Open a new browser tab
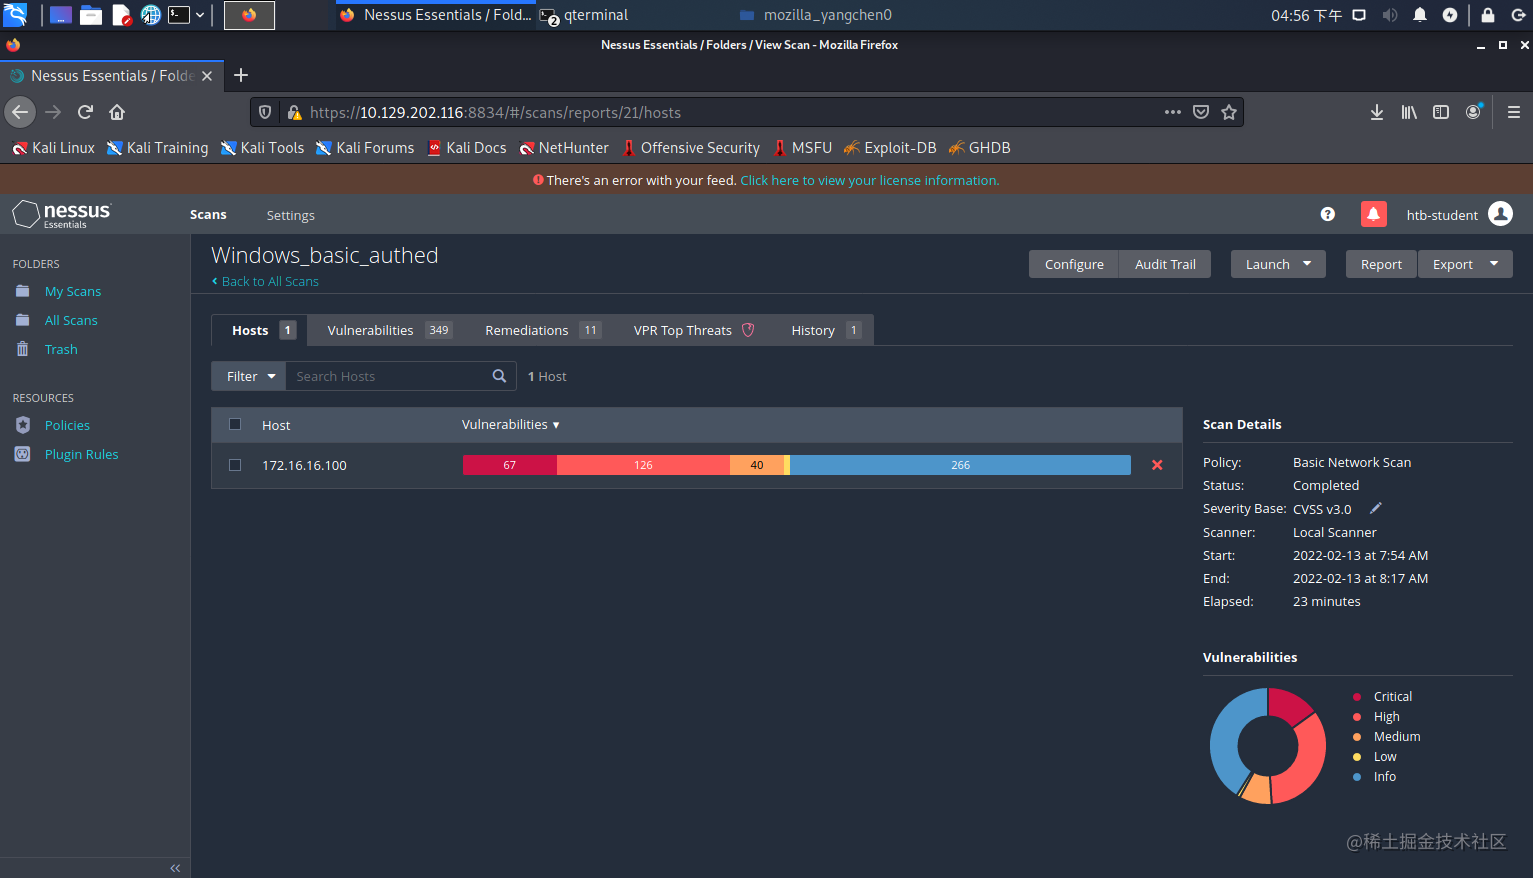The height and width of the screenshot is (878, 1533). [241, 75]
